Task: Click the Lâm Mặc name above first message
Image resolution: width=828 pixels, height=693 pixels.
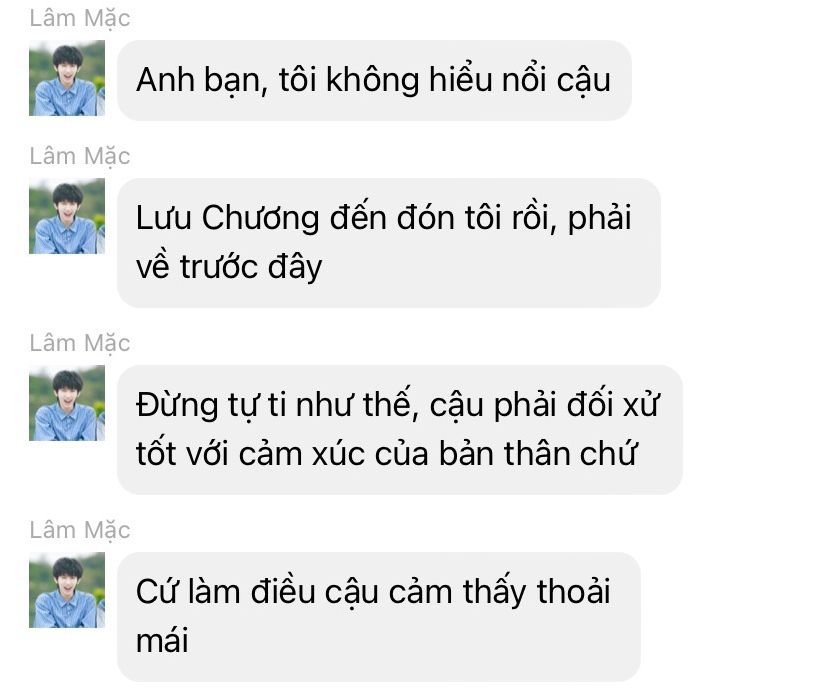Action: point(80,18)
